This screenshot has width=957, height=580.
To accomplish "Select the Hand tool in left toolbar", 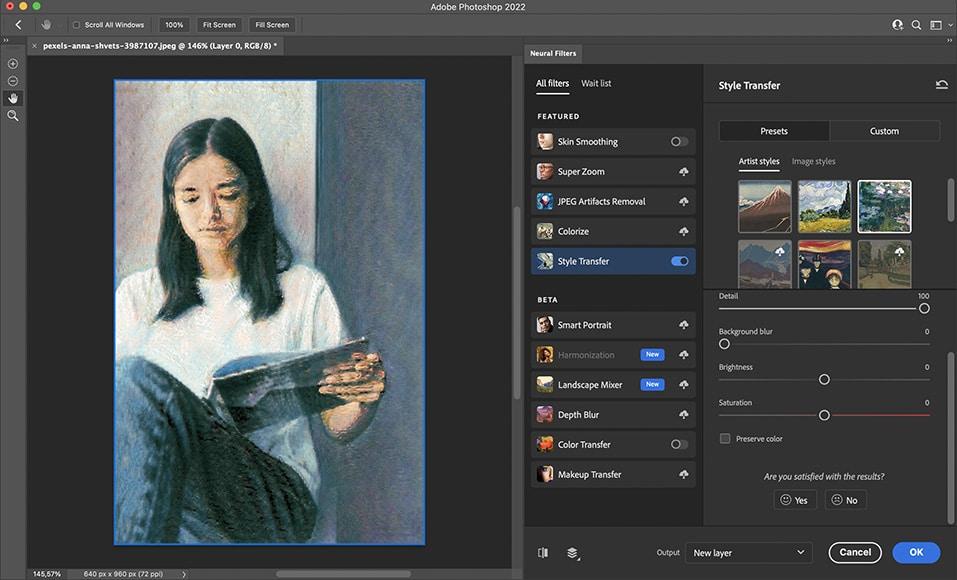I will [x=13, y=98].
